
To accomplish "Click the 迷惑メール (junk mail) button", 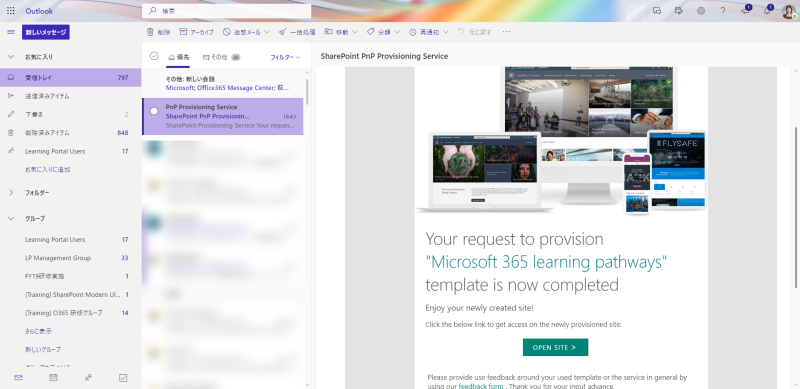I will (x=242, y=32).
